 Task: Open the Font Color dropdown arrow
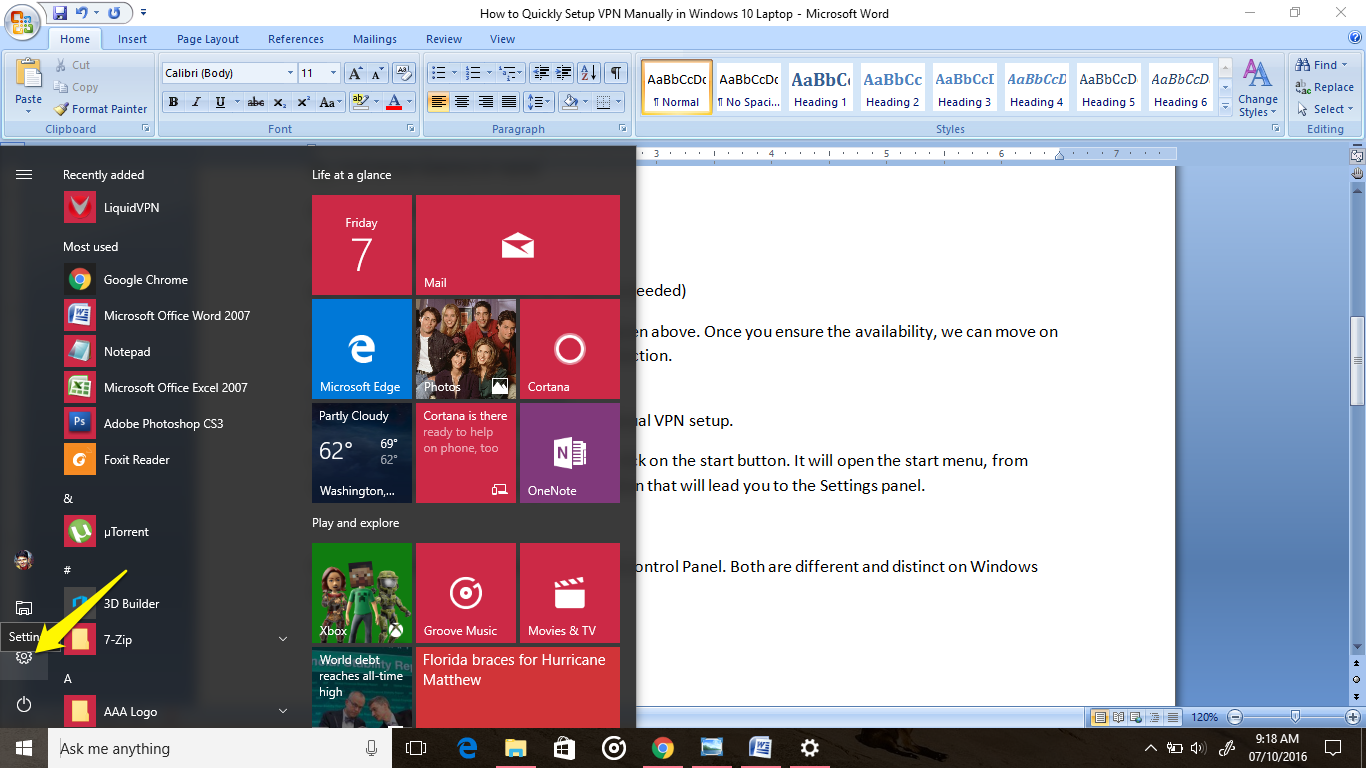coord(410,102)
